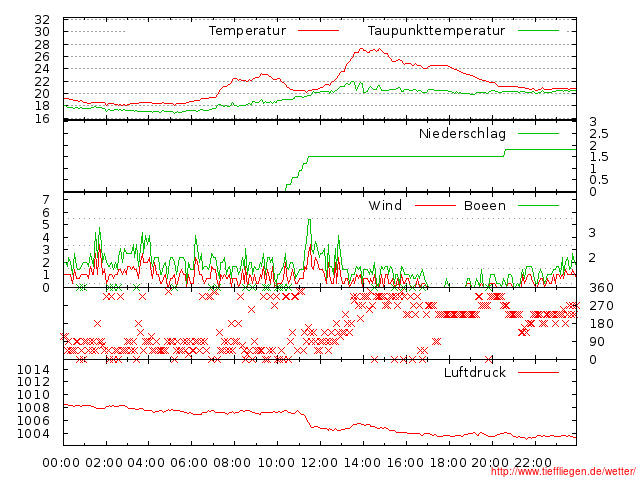Click the 10:00 time axis label
This screenshot has width=640, height=480.
coord(276,463)
